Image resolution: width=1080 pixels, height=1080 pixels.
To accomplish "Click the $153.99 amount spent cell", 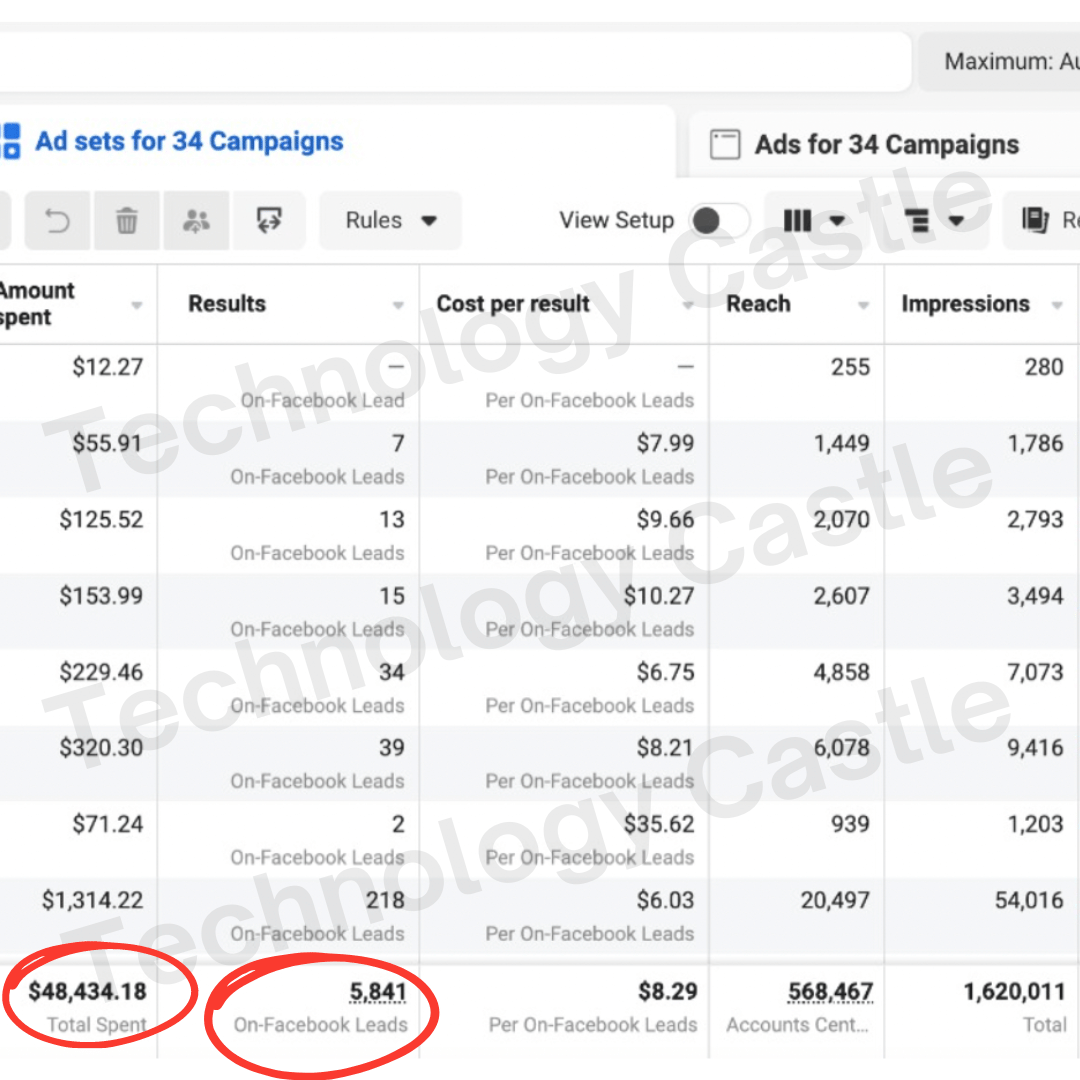I will tap(101, 596).
